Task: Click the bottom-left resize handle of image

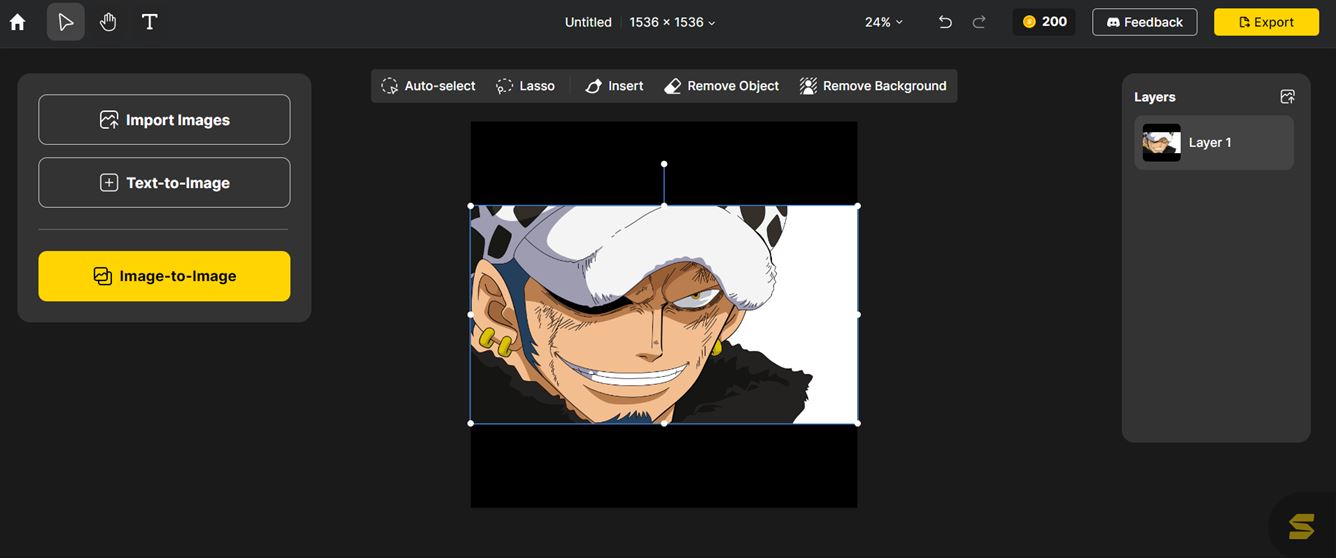Action: pyautogui.click(x=471, y=423)
